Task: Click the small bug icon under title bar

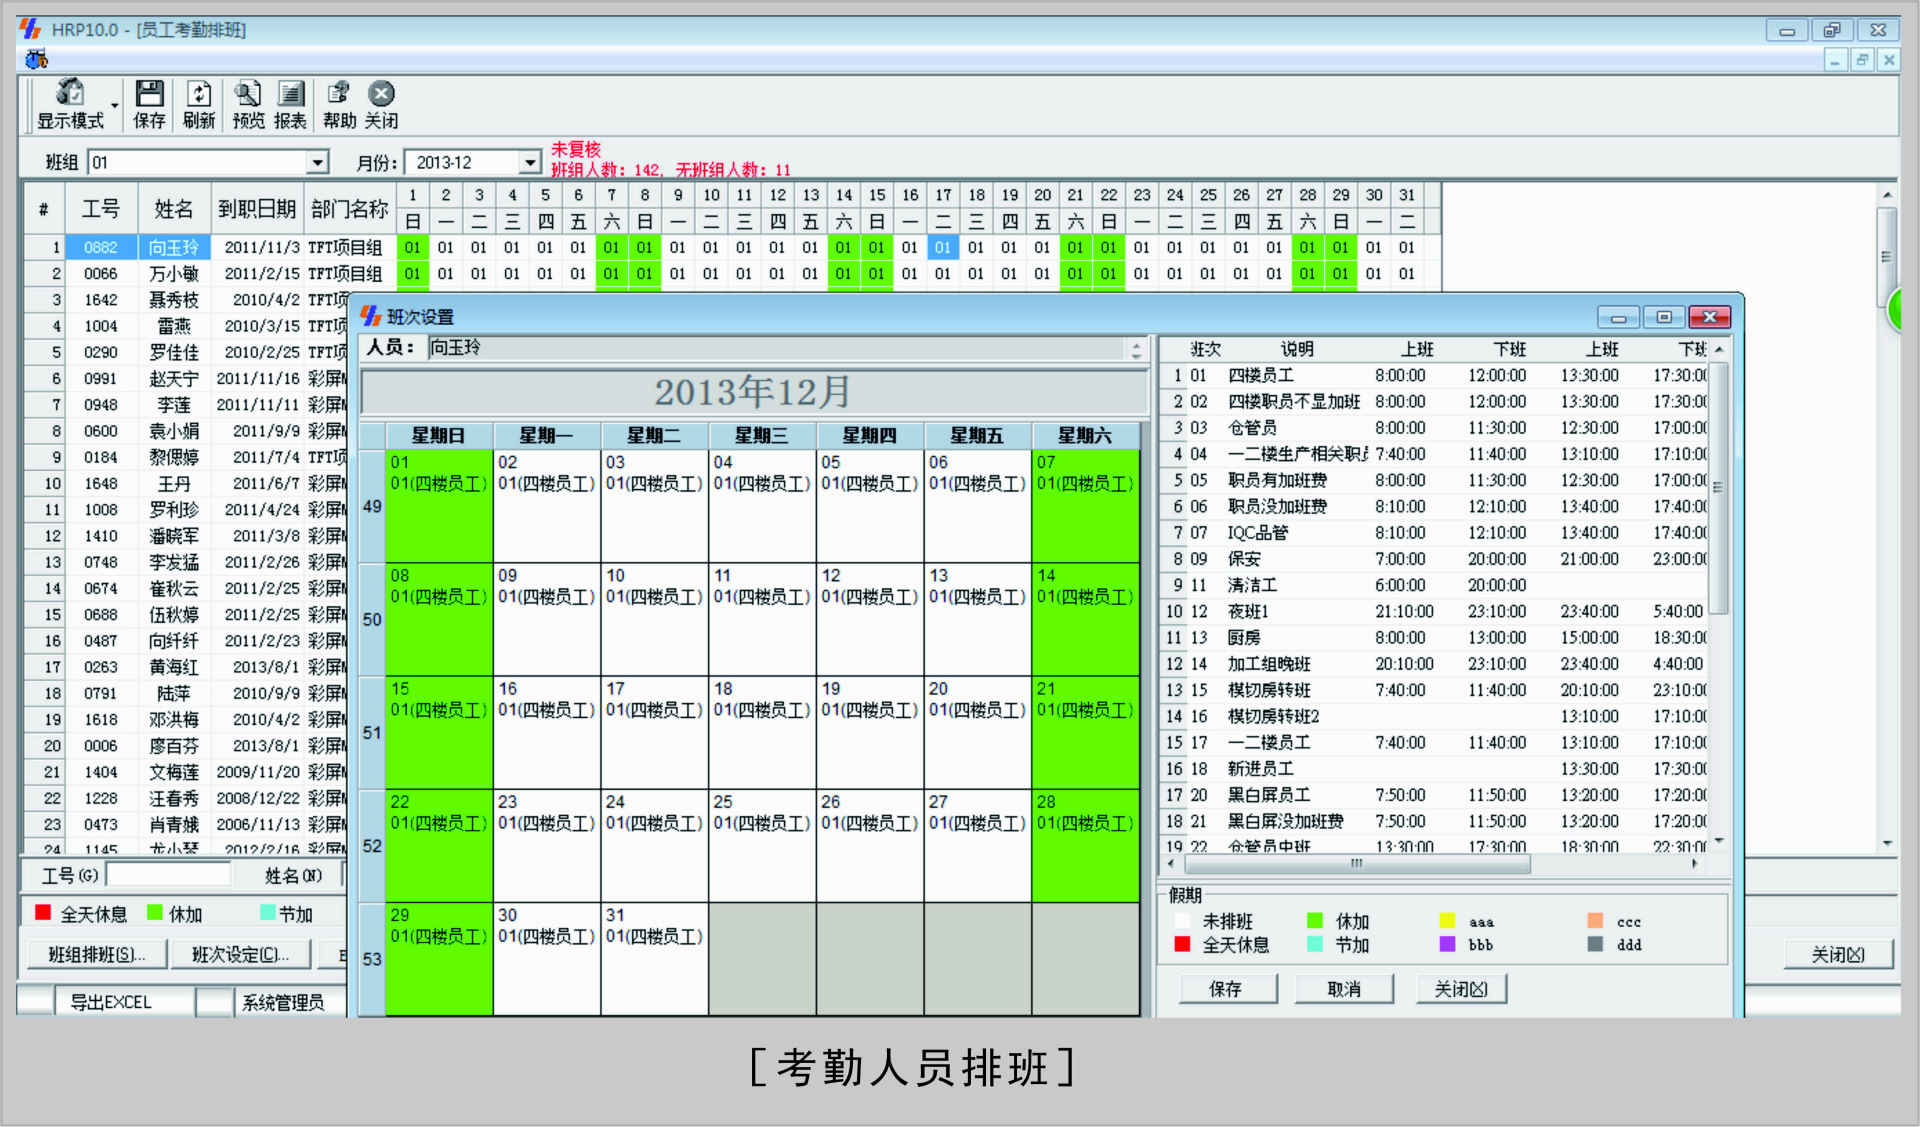Action: 37,60
